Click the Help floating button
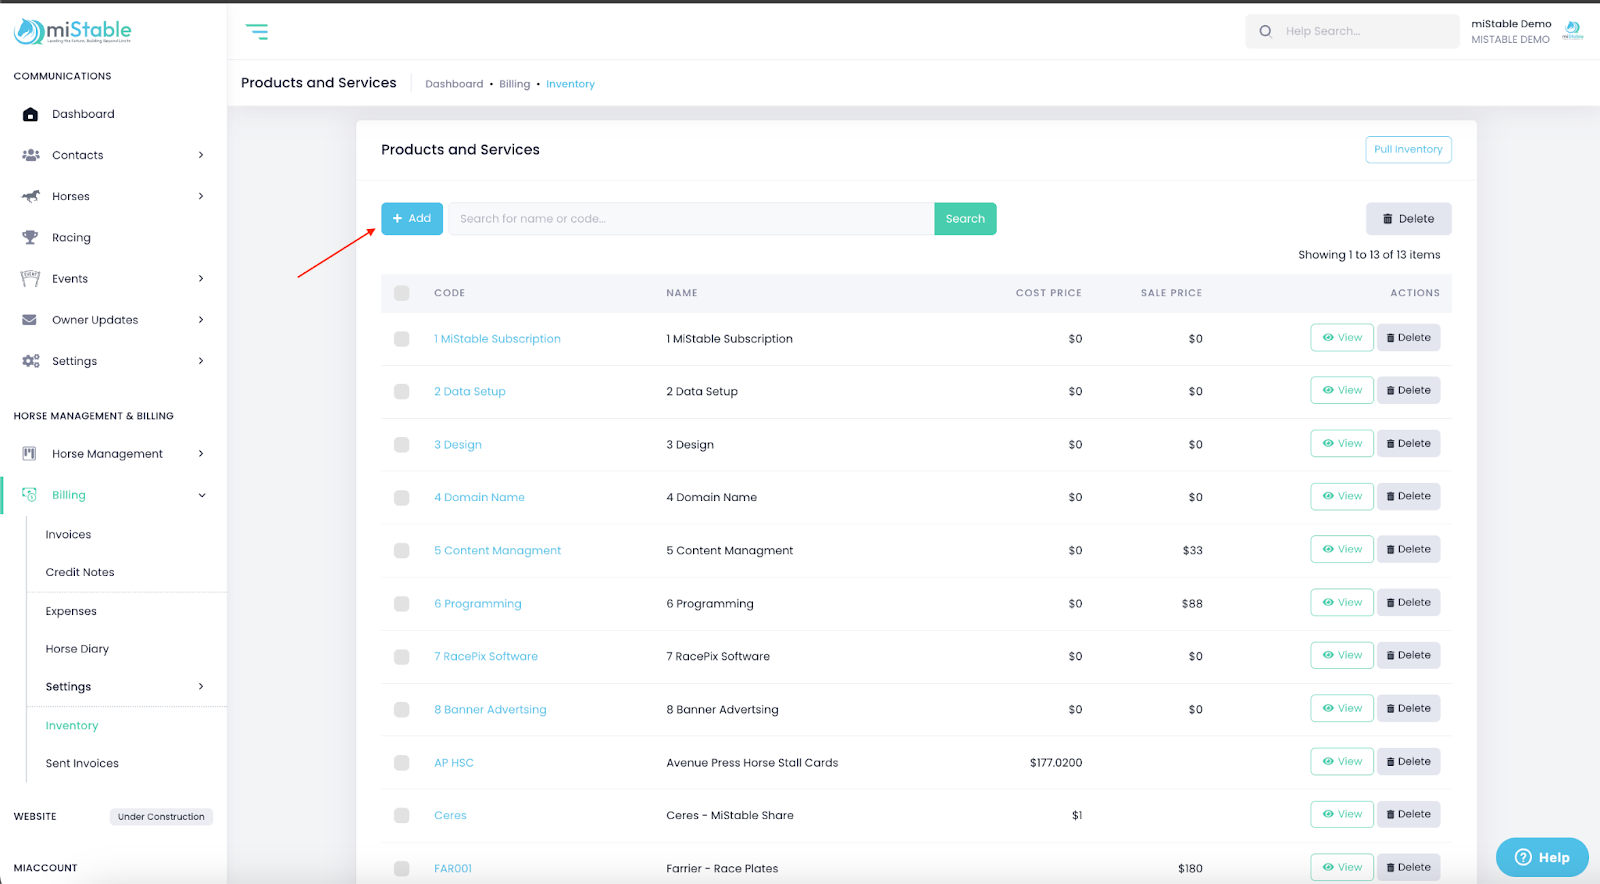The image size is (1600, 884). [x=1542, y=857]
